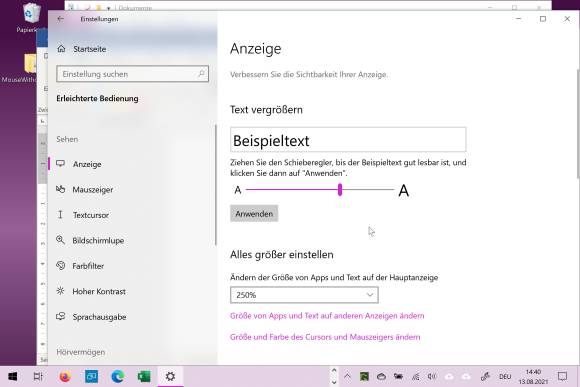Viewport: 580px width, 387px height.
Task: Open the Windows Start menu
Action: [13, 377]
